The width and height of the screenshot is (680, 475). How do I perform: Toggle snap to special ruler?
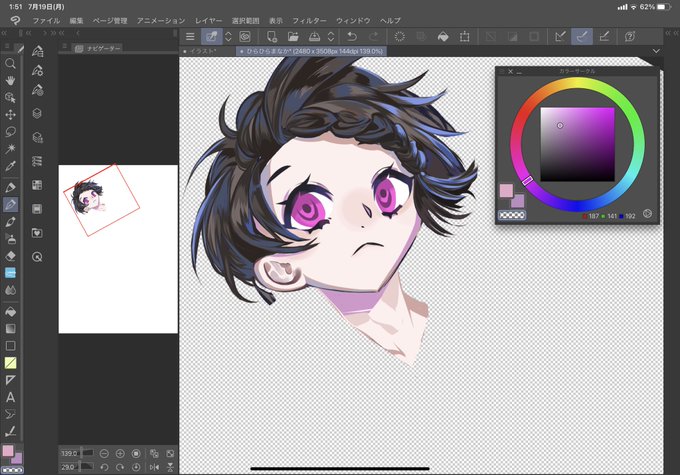click(x=582, y=37)
